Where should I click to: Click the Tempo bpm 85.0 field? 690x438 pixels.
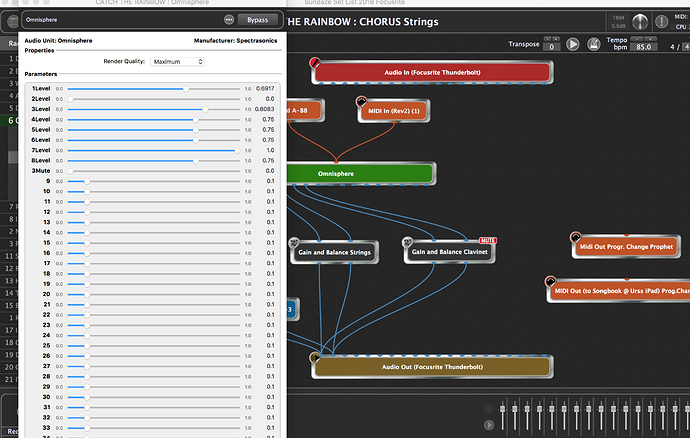(643, 47)
